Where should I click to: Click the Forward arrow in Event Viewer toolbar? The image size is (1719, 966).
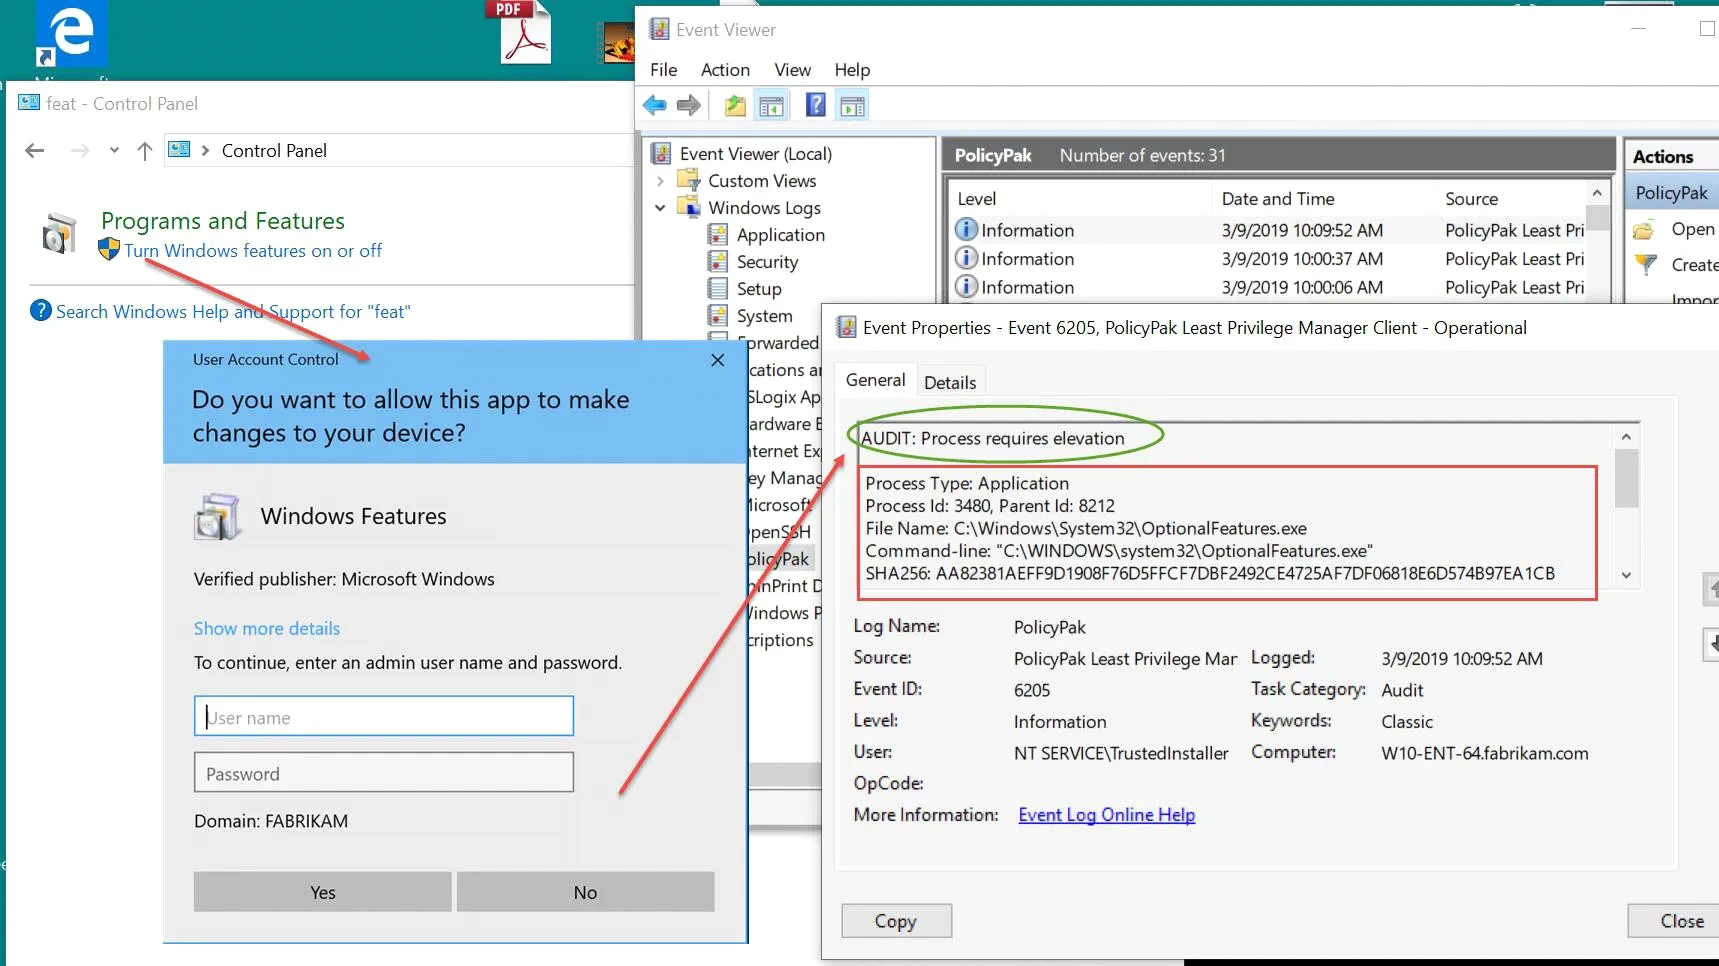click(689, 104)
